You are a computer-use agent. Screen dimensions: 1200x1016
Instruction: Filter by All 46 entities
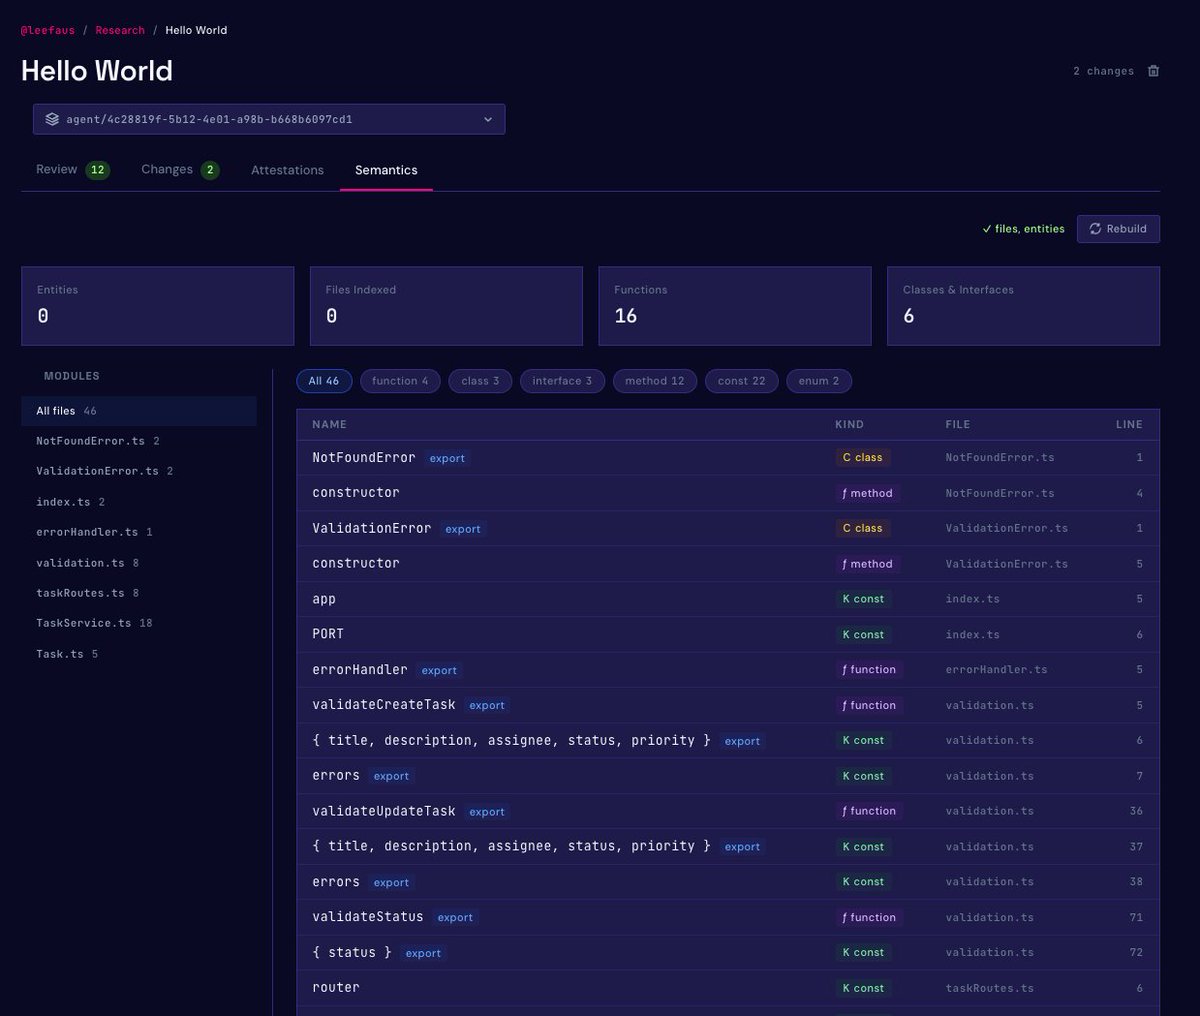(323, 381)
